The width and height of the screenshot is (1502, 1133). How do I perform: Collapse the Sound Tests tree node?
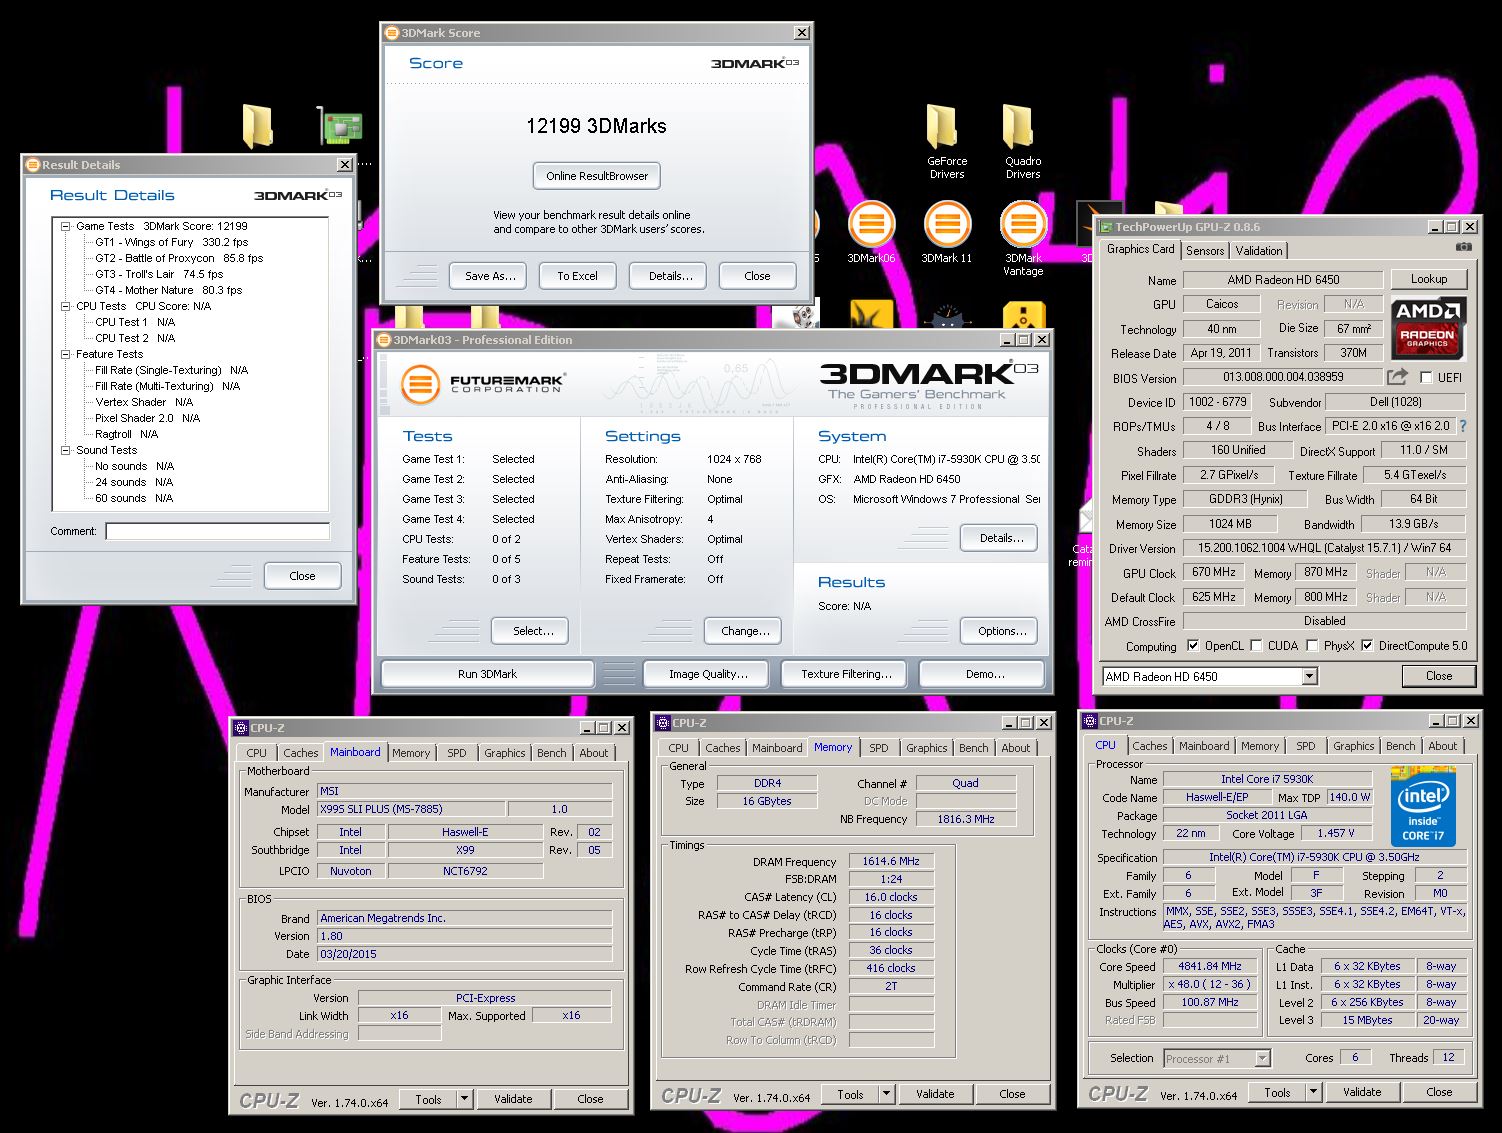66,450
